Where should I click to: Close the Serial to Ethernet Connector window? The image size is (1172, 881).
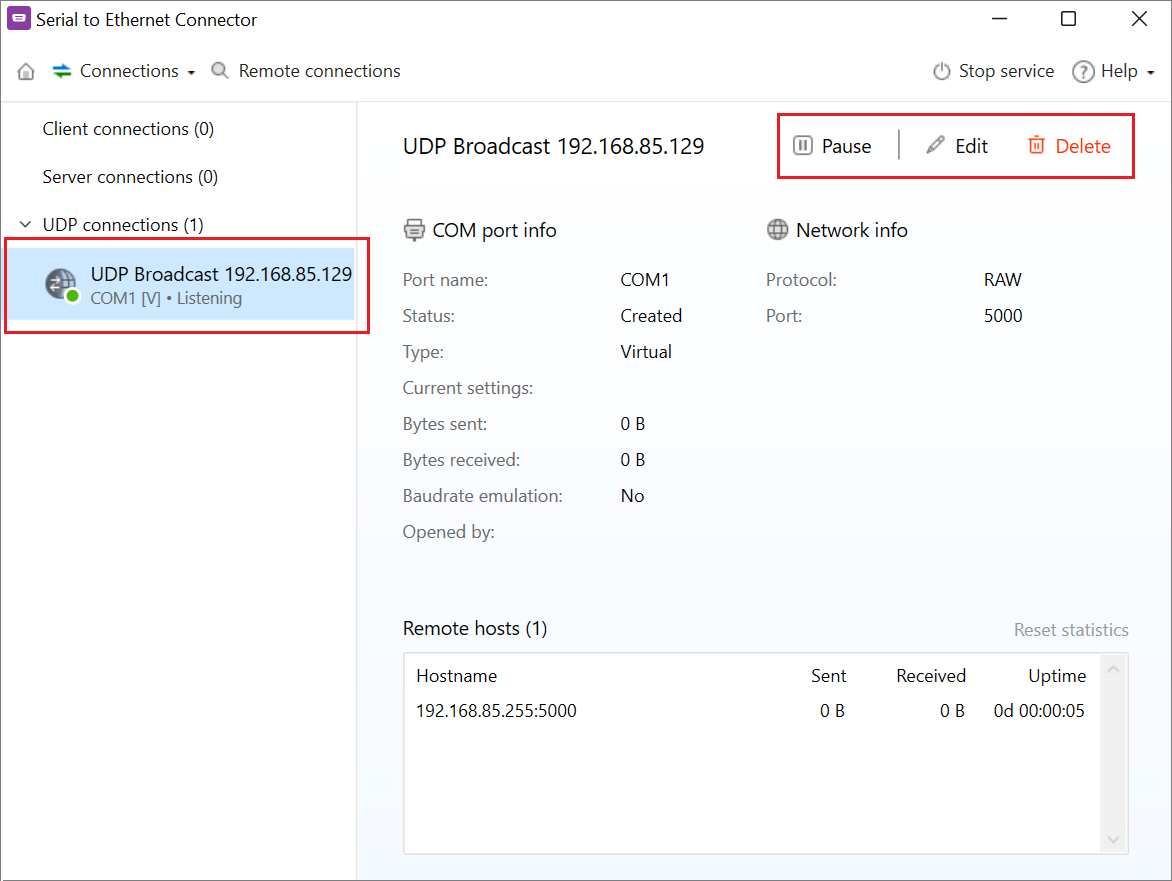point(1138,19)
